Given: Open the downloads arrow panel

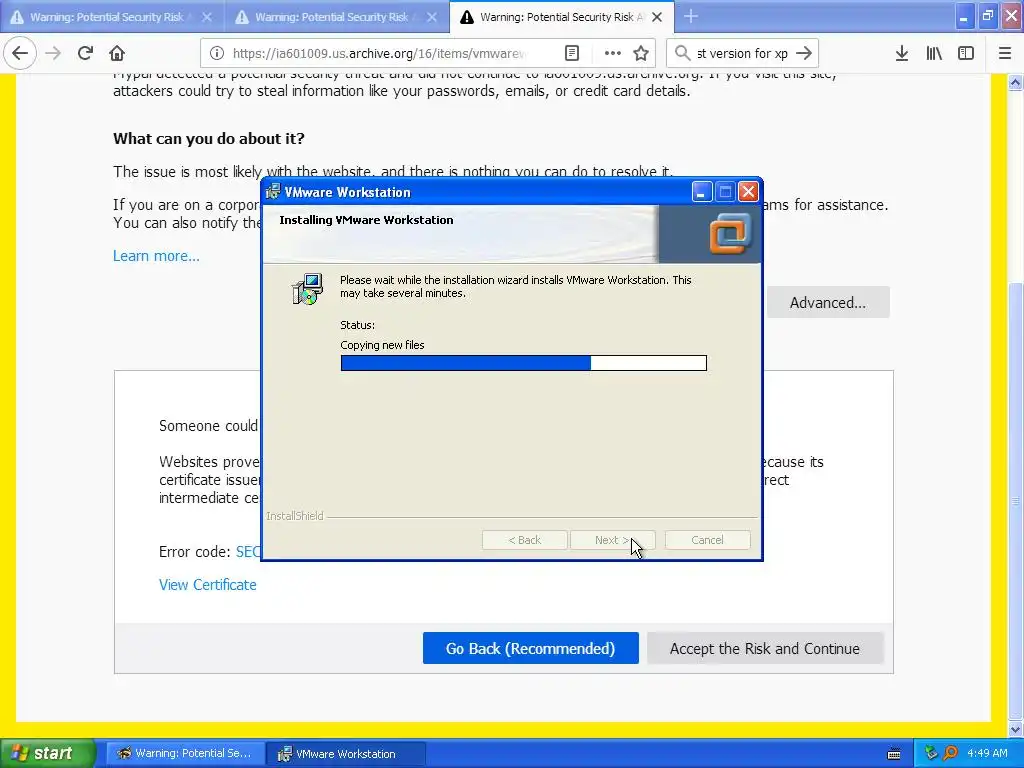Looking at the screenshot, I should tap(902, 53).
